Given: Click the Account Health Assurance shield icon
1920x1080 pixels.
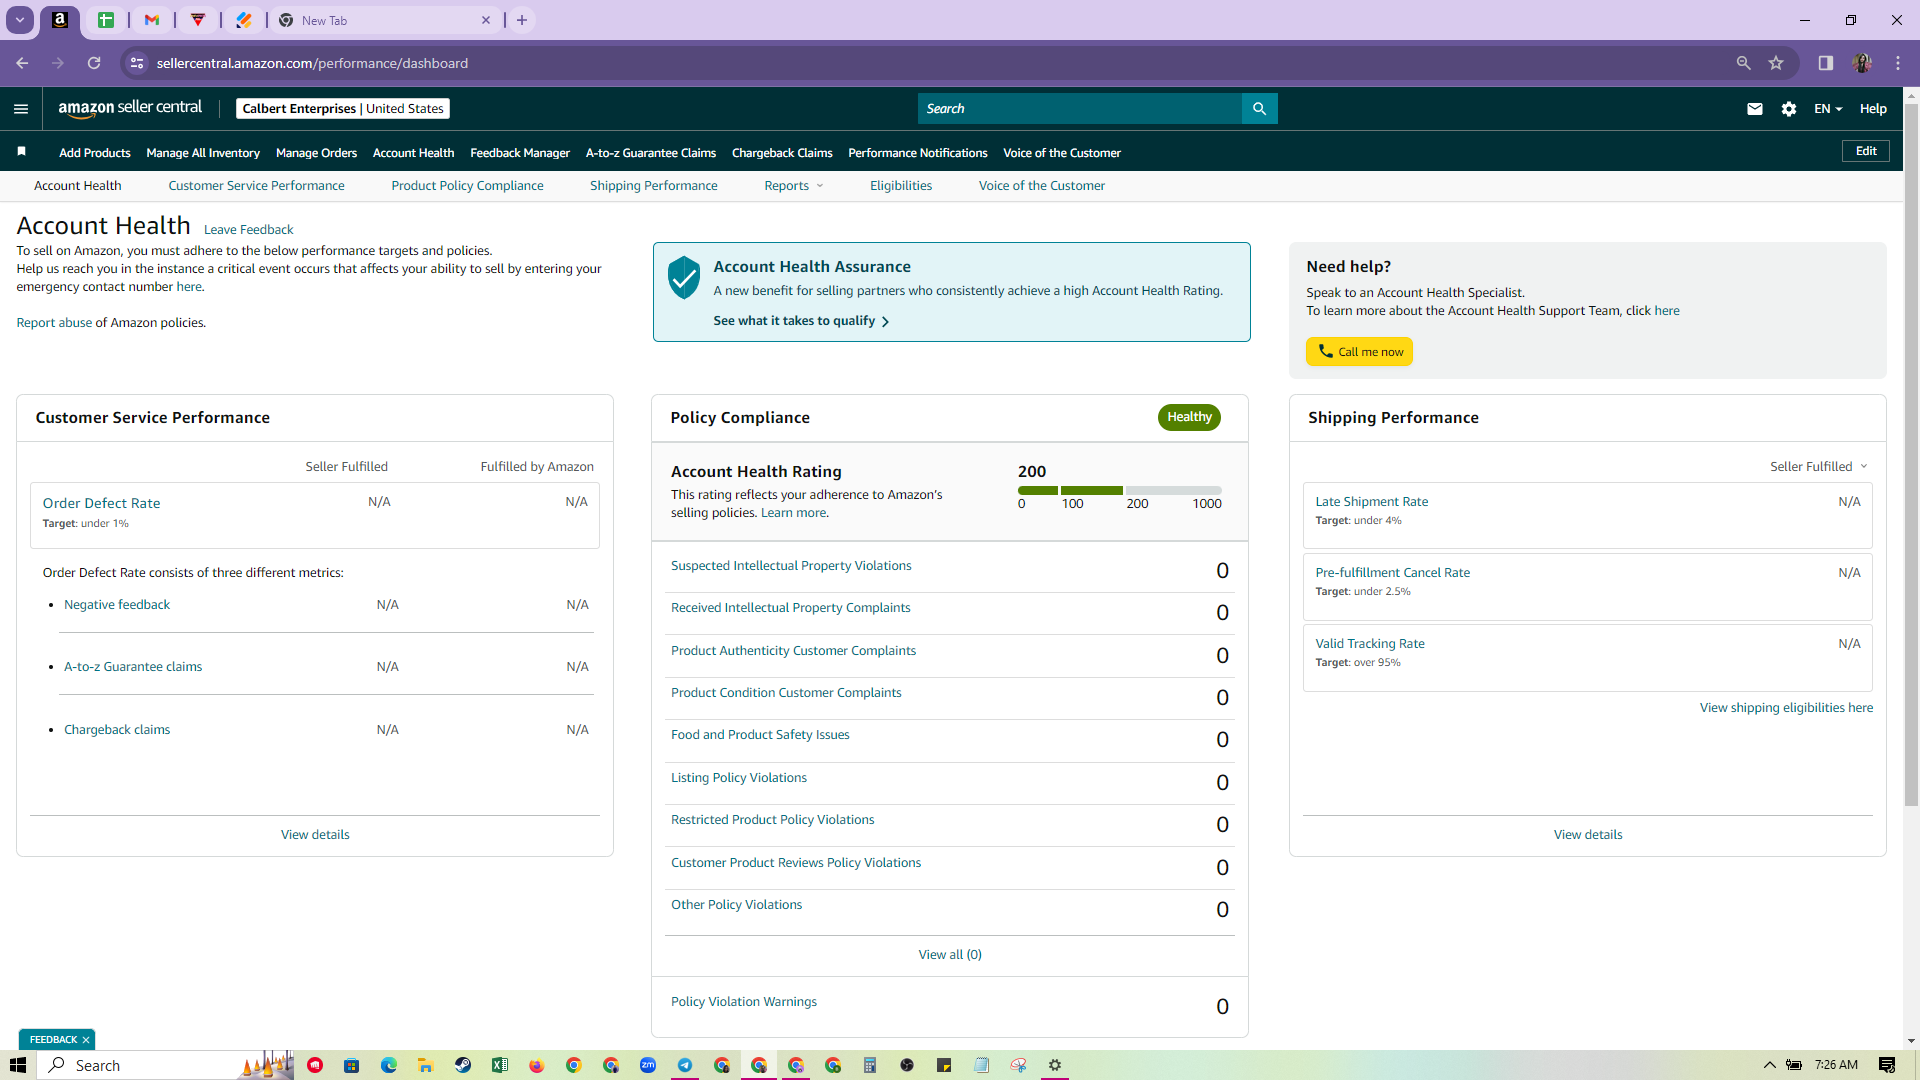Looking at the screenshot, I should click(684, 277).
